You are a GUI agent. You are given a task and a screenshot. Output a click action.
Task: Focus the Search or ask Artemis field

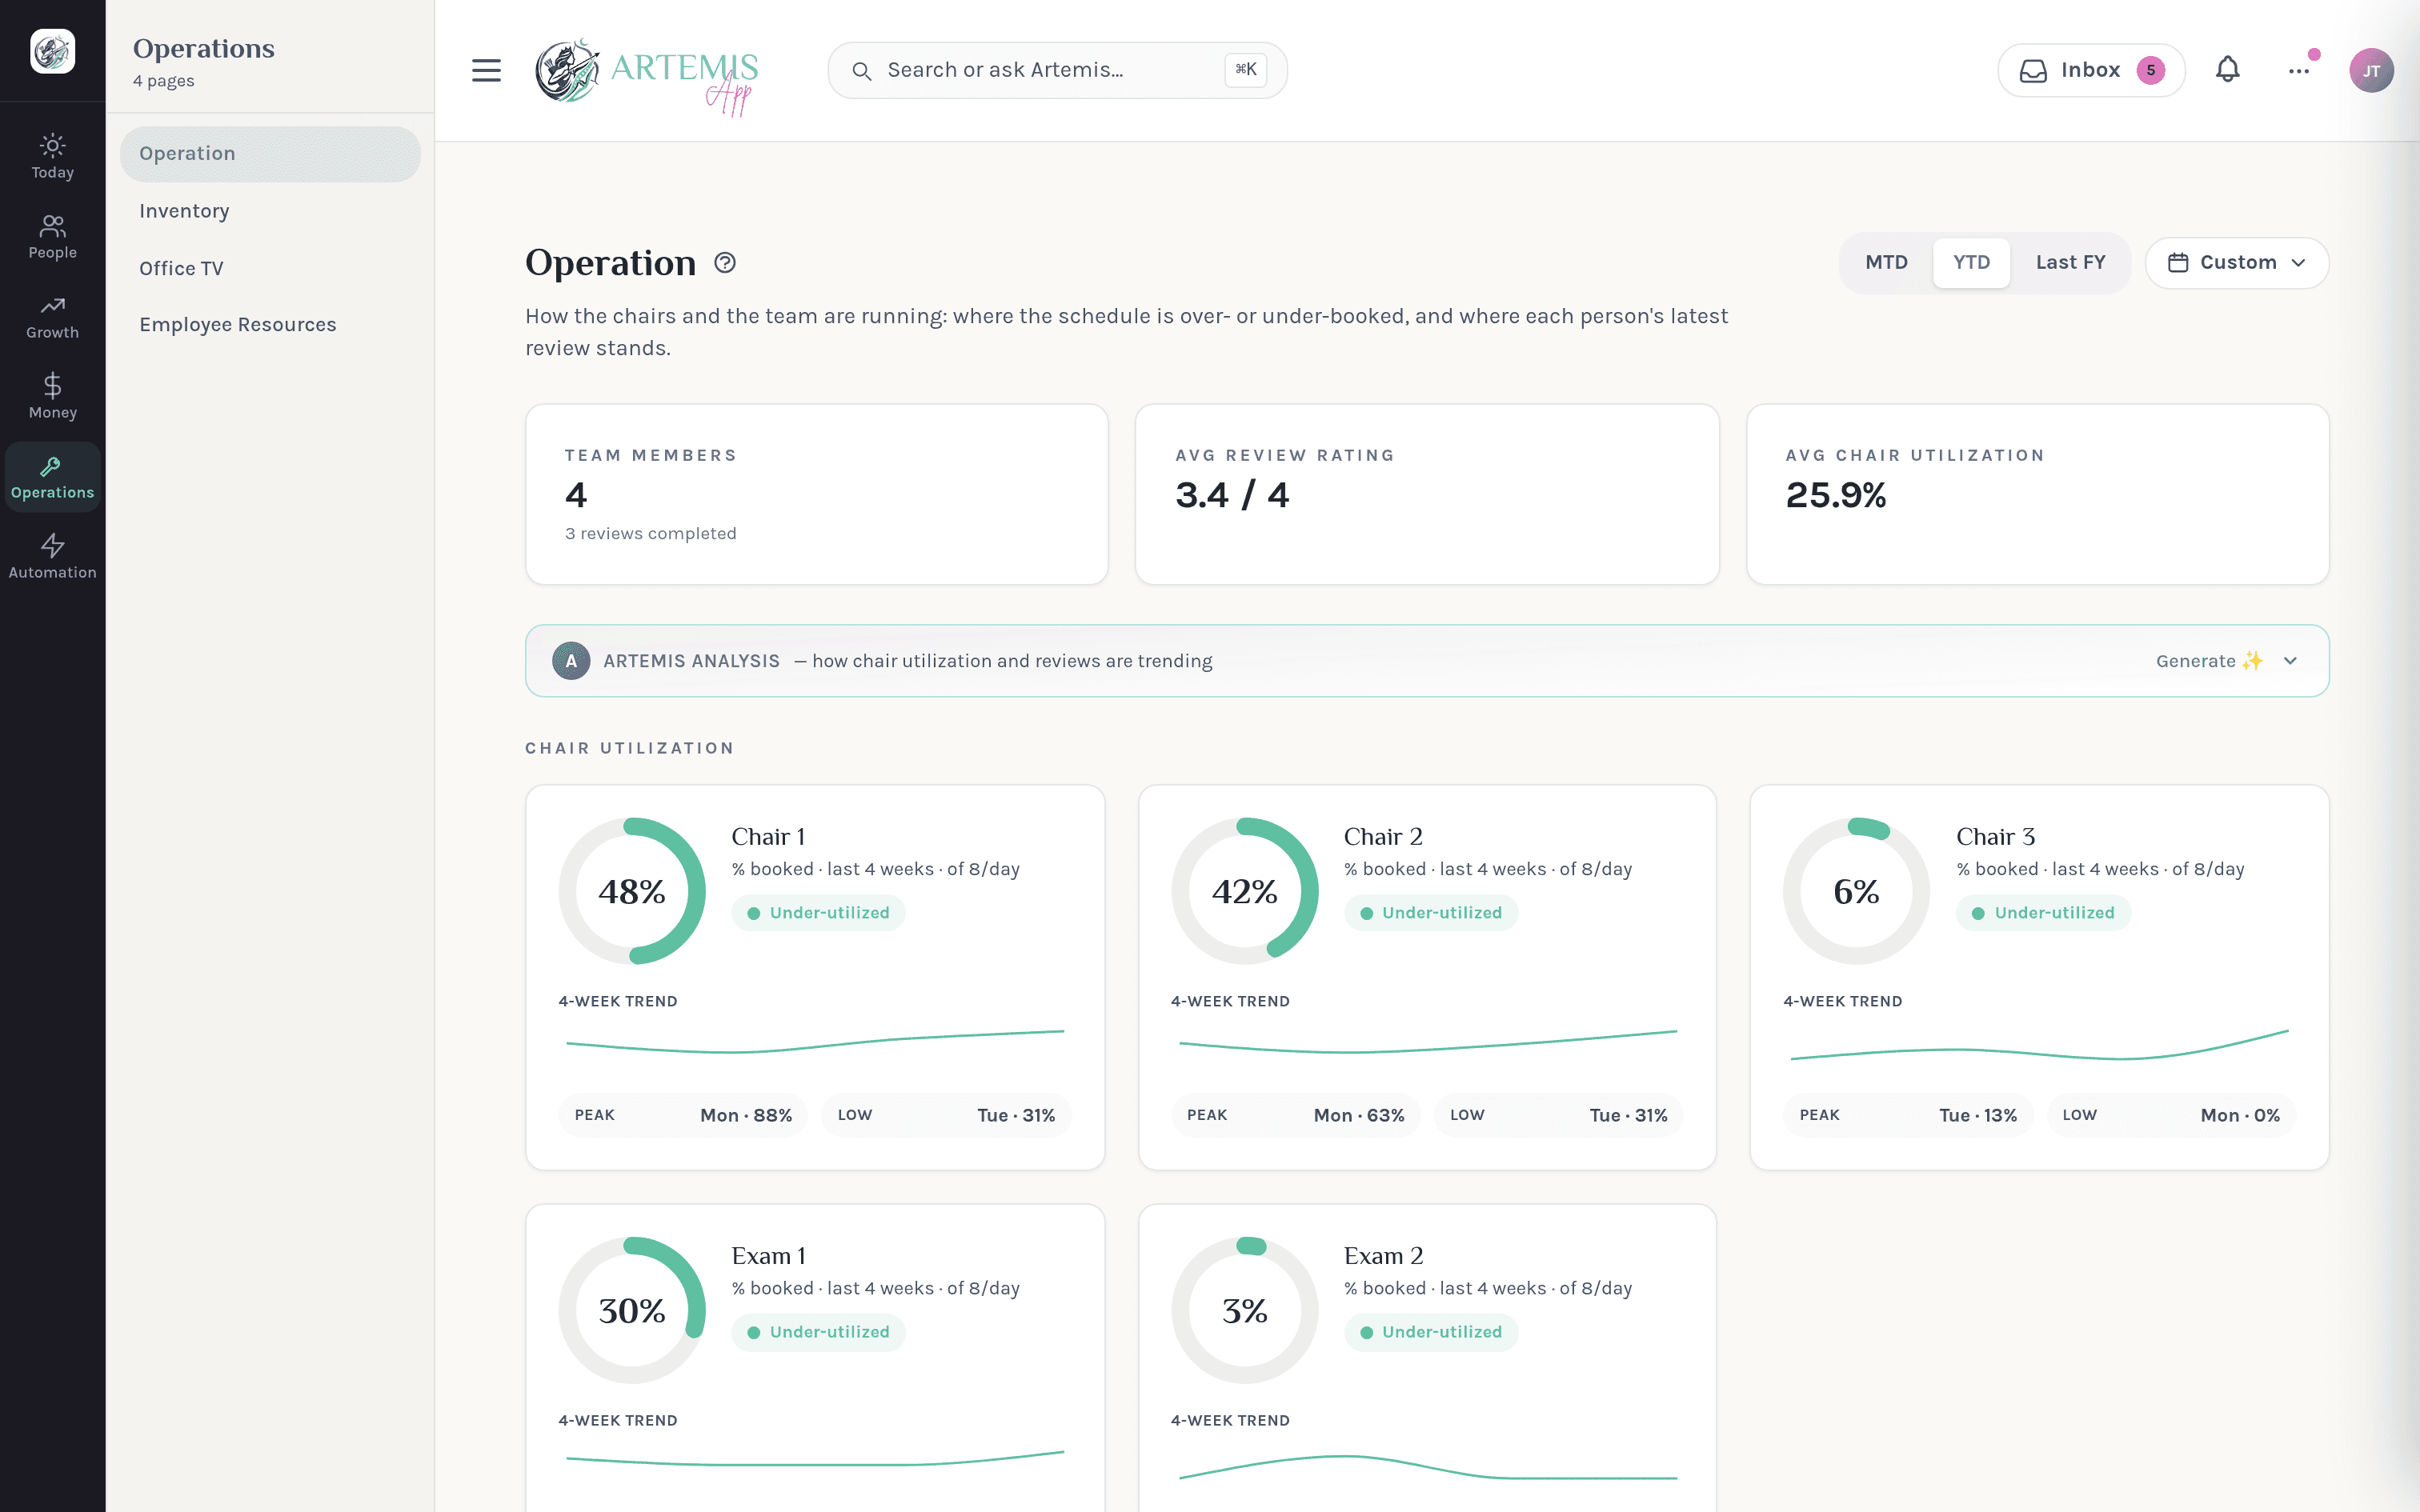coord(1057,70)
